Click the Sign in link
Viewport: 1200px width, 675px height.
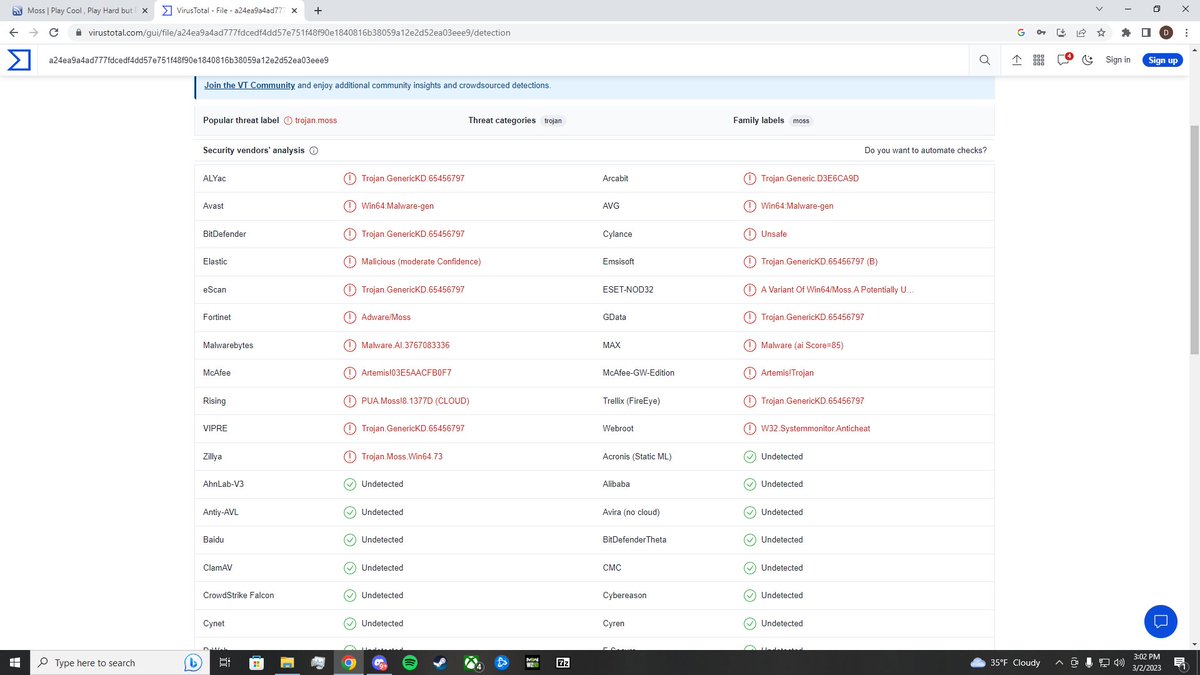tap(1118, 60)
